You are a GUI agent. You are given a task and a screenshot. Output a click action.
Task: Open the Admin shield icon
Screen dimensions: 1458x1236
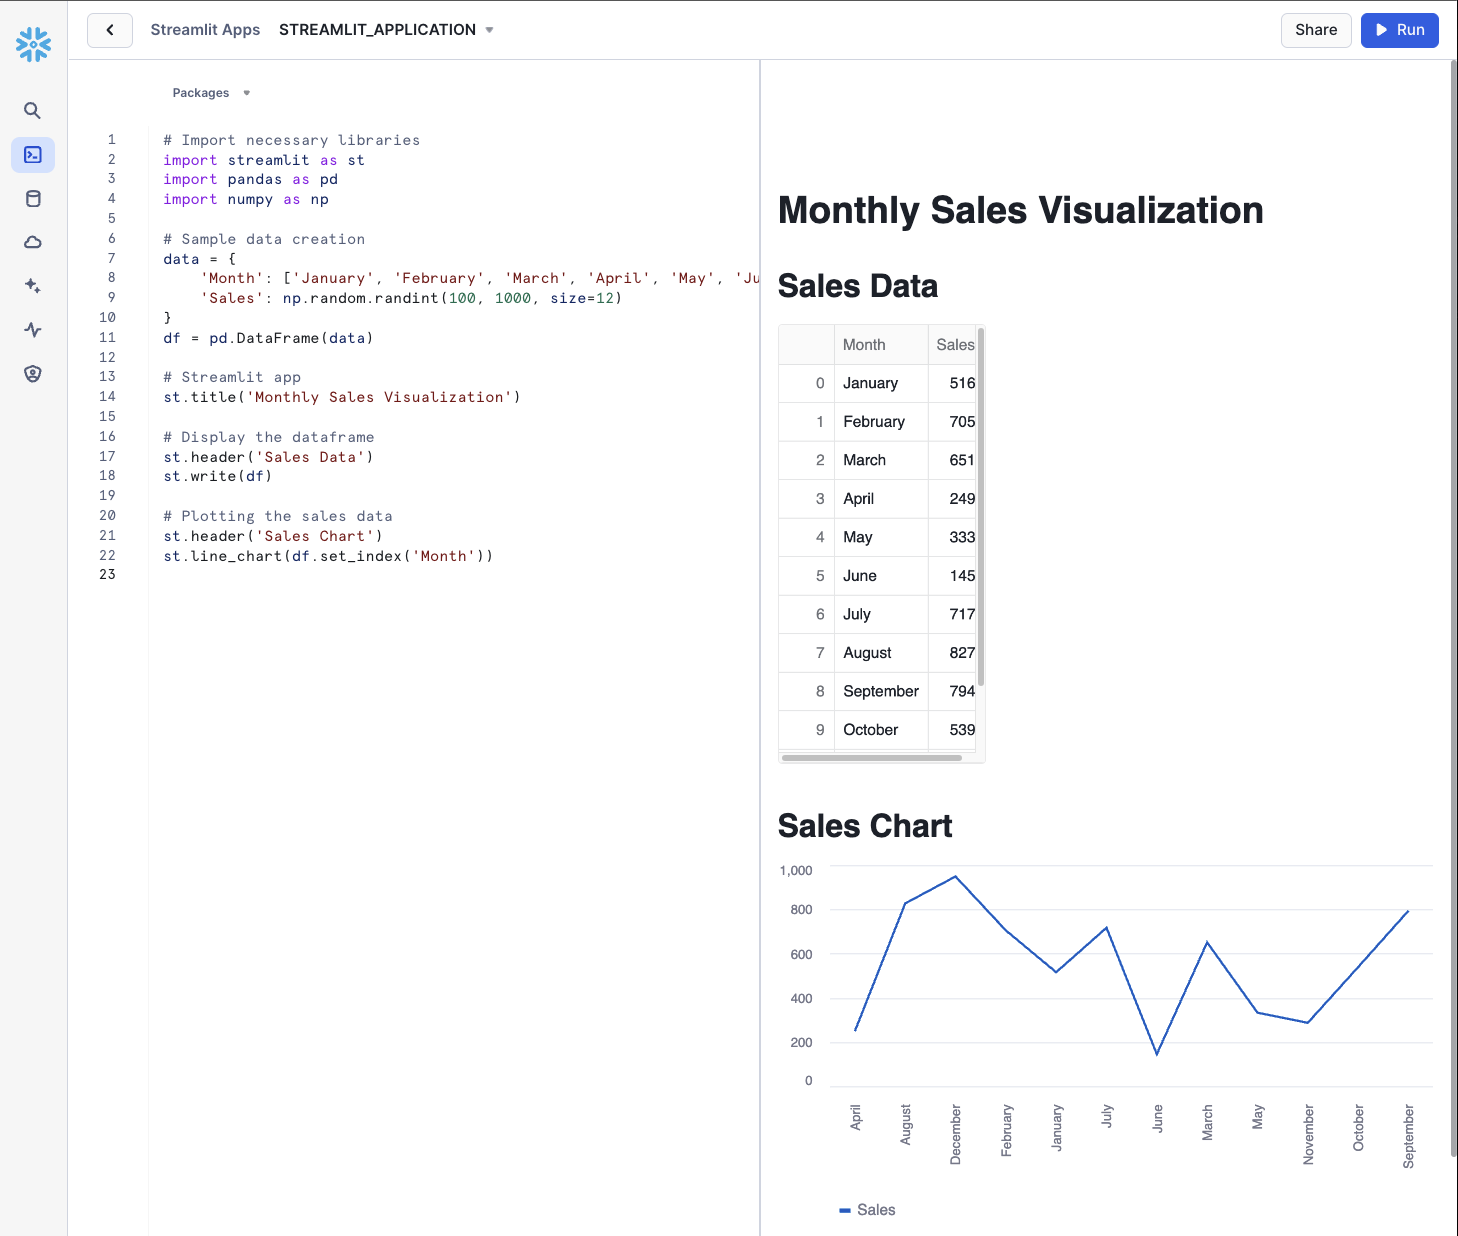33,374
